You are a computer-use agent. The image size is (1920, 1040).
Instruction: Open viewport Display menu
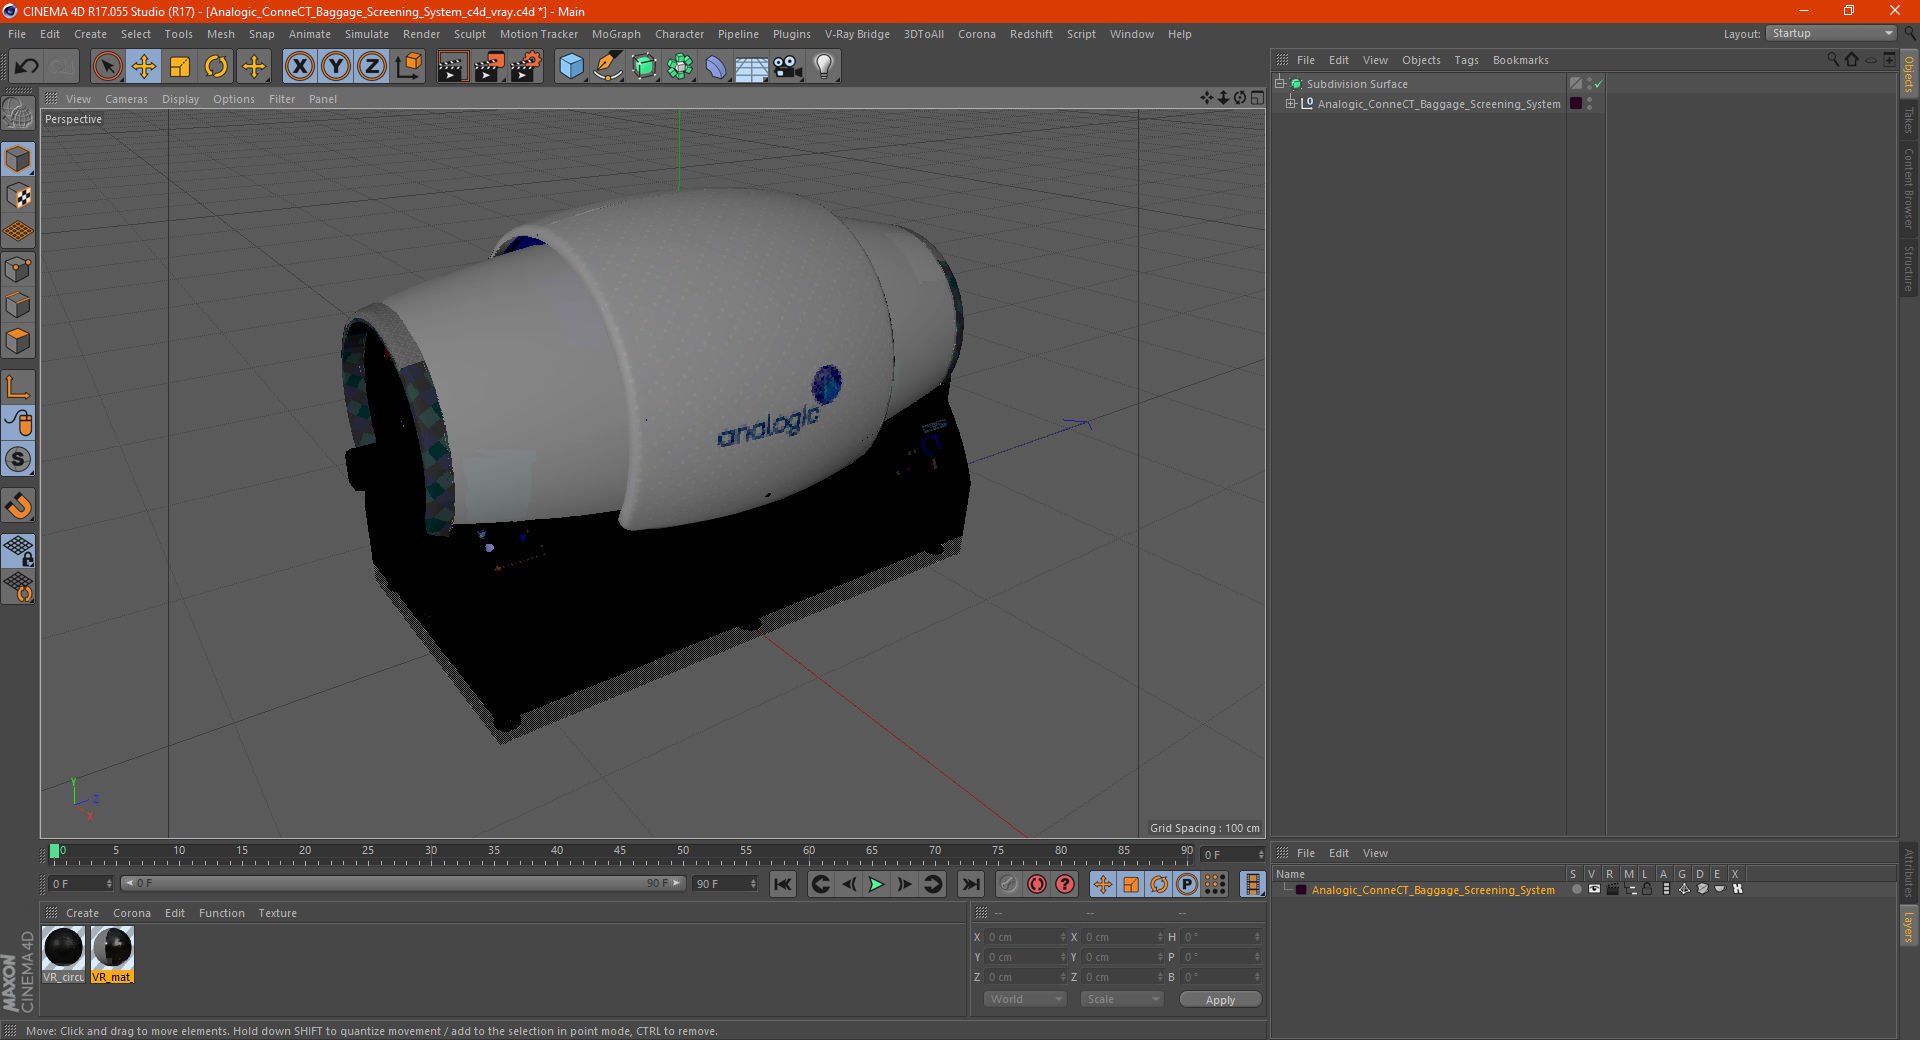point(180,99)
